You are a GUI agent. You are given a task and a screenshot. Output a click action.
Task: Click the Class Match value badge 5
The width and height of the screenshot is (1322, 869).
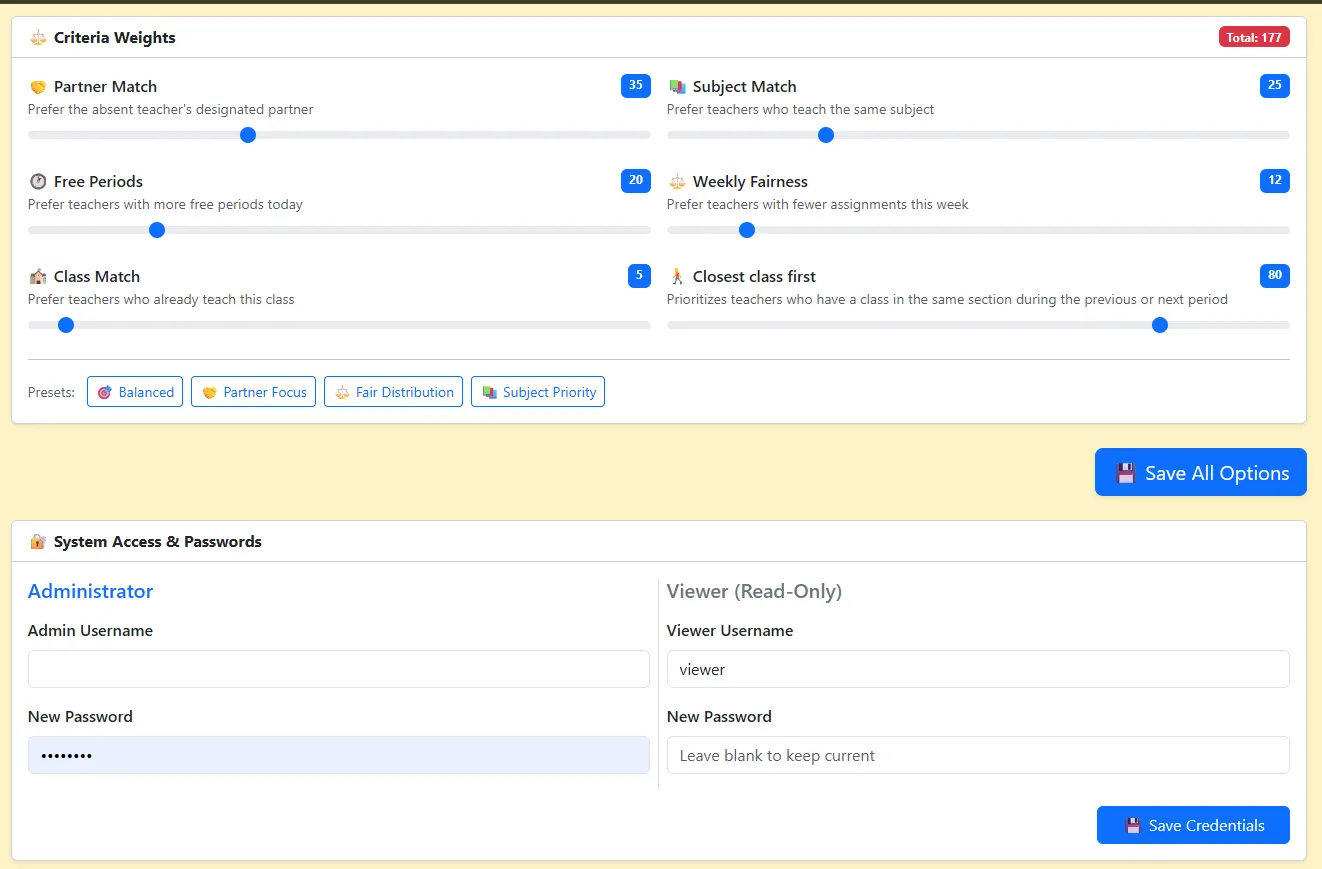[x=639, y=276]
